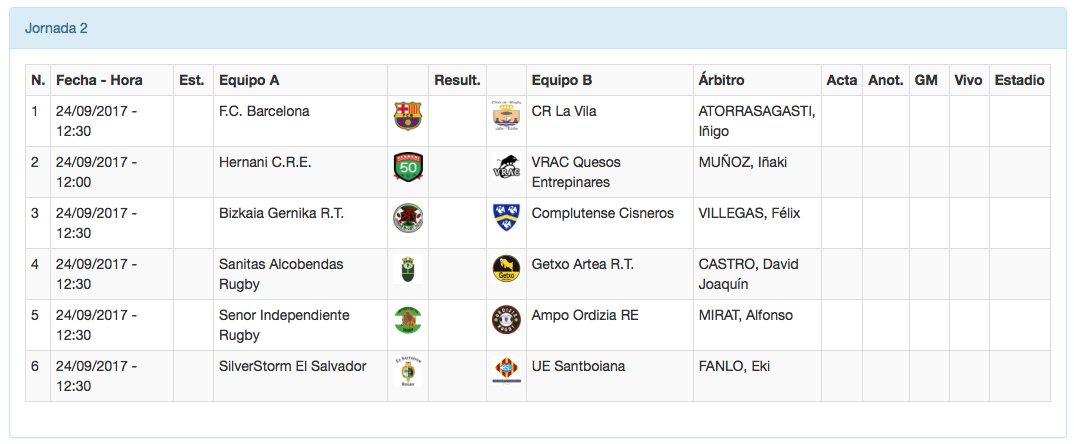Click the UE Santboiana team logo
Viewport: 1074px width, 444px height.
506,371
